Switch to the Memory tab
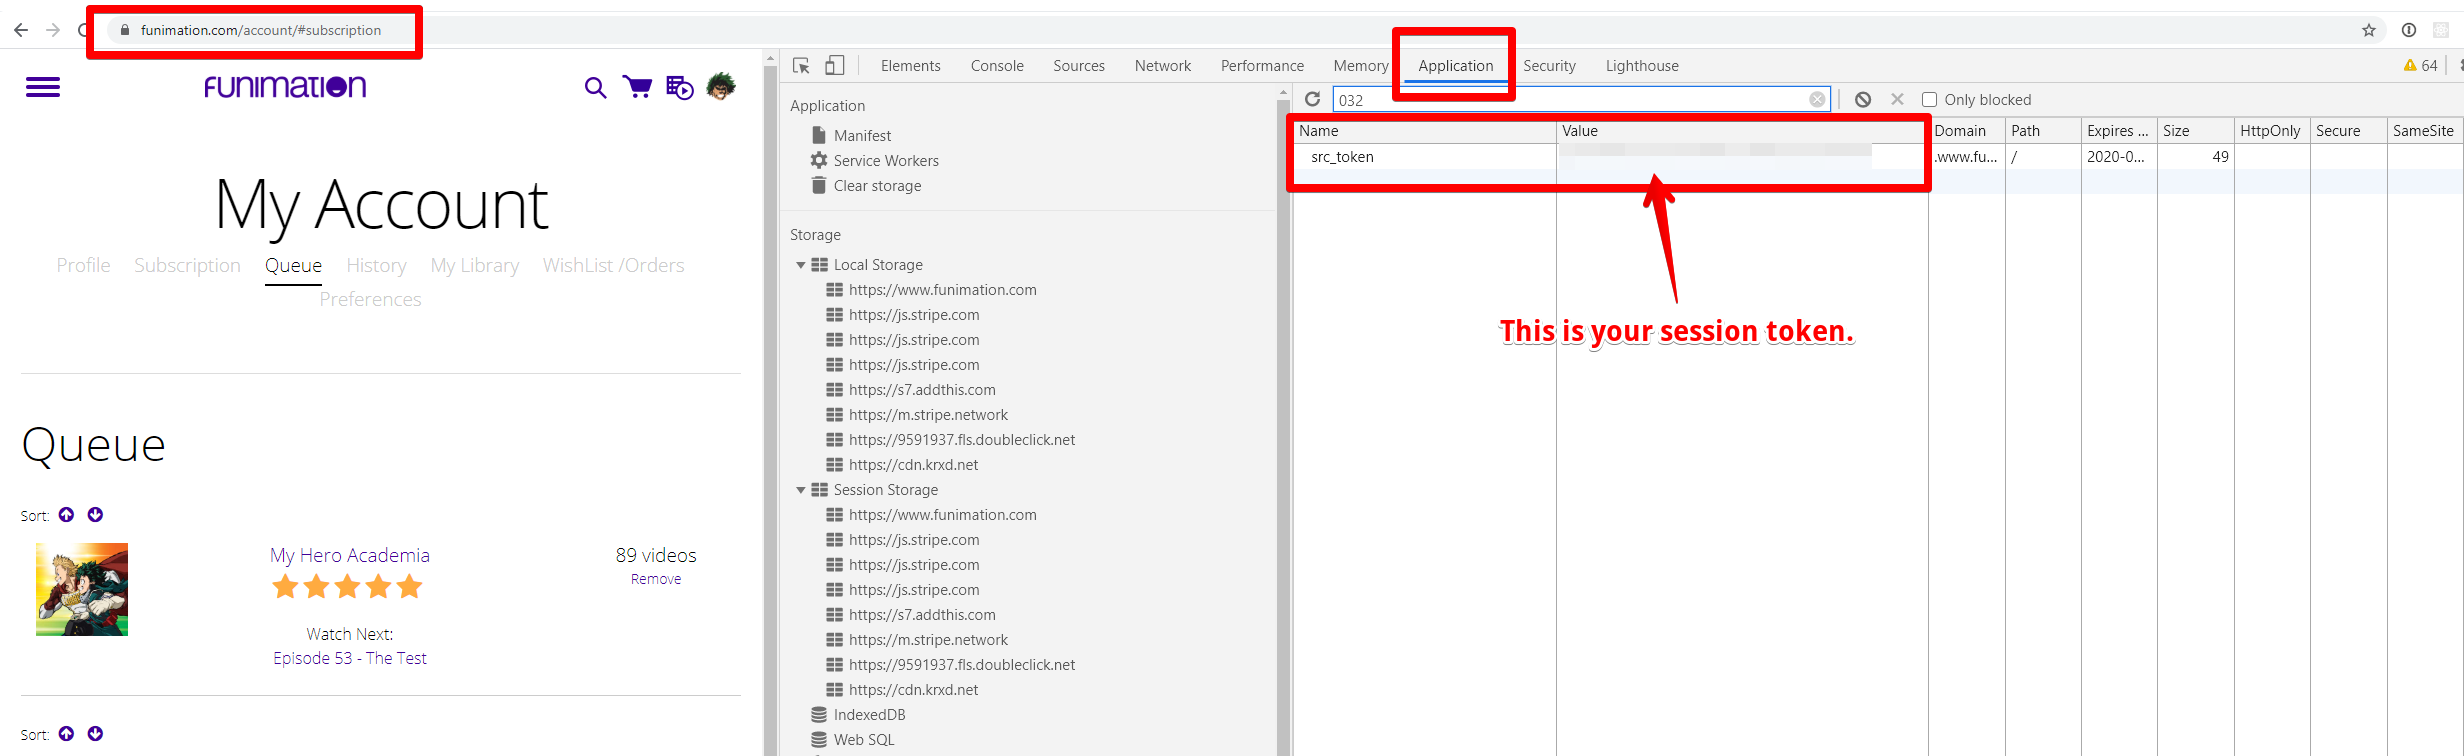This screenshot has height=756, width=2464. 1361,66
